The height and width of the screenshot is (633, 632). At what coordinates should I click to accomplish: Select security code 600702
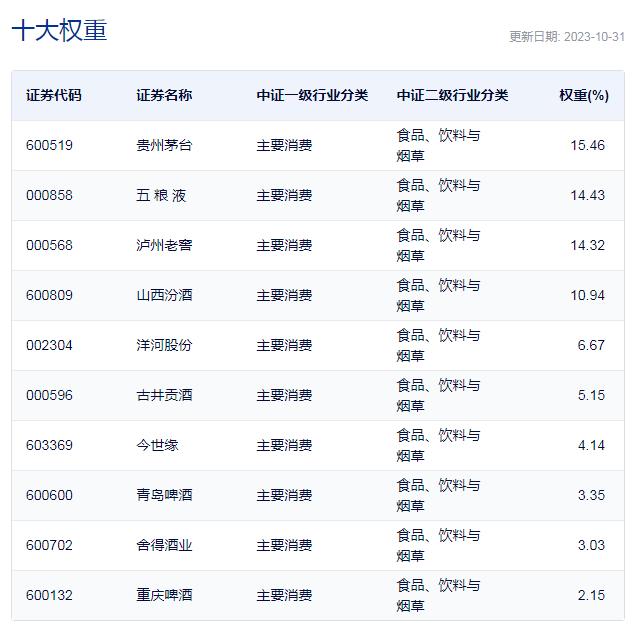point(49,545)
